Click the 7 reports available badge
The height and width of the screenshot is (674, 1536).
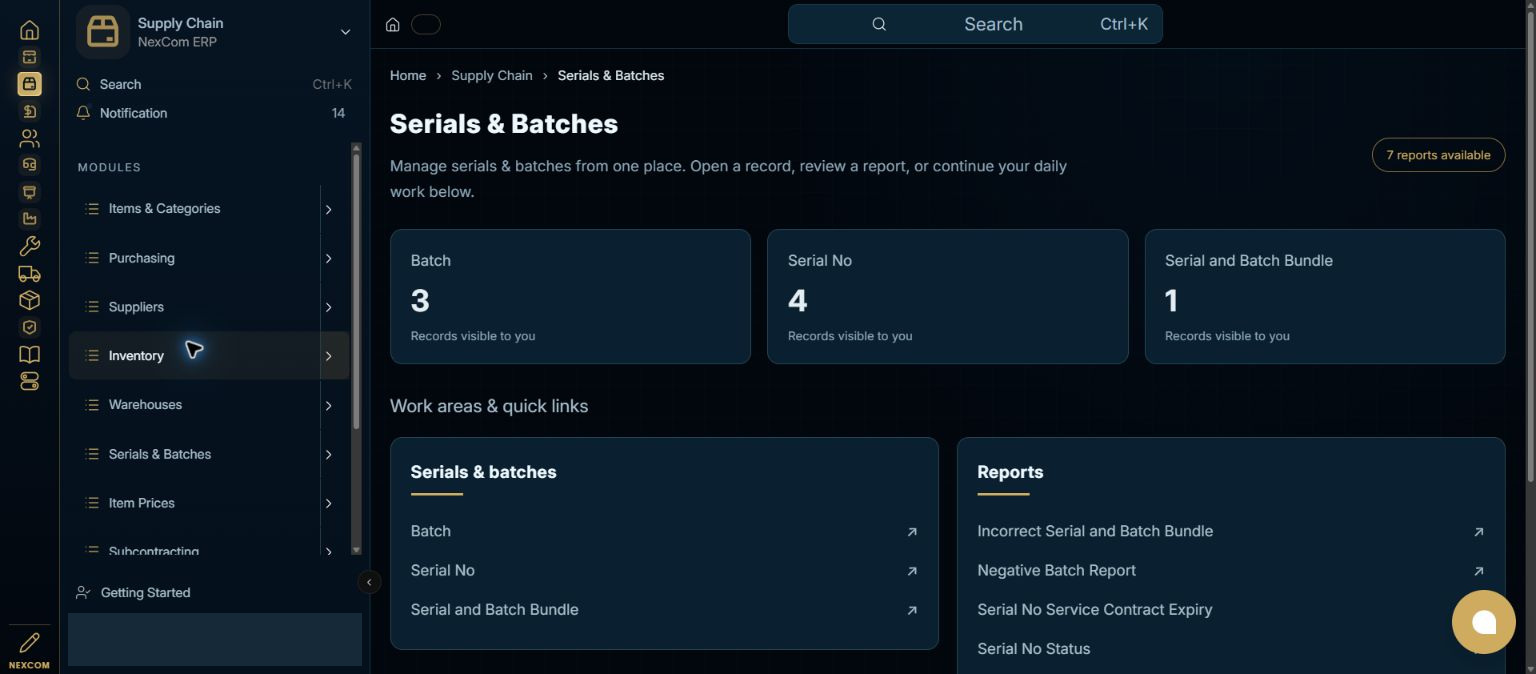pos(1438,155)
